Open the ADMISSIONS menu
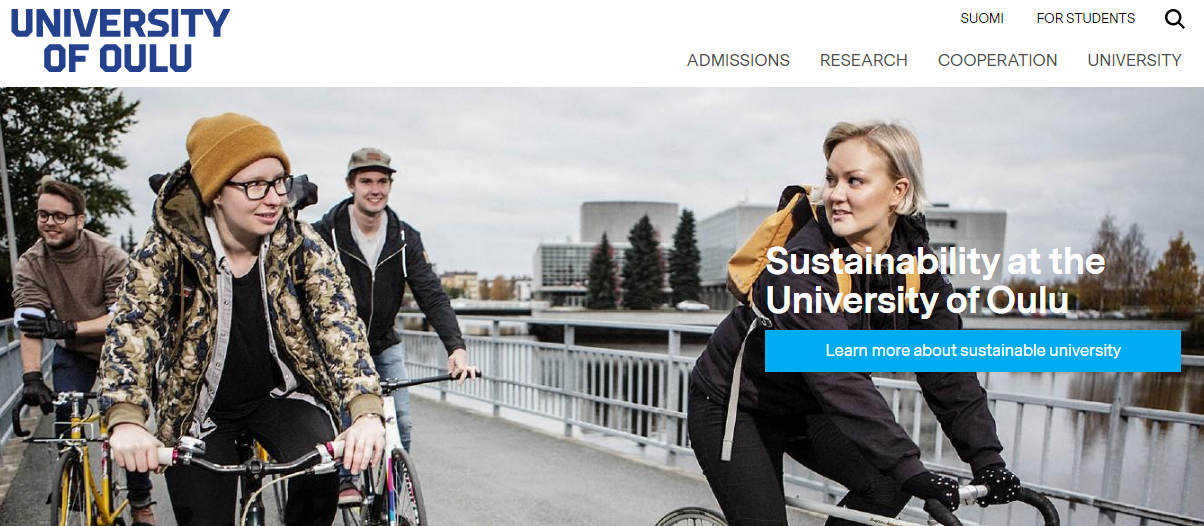Screen dimensions: 1204x526 click(x=738, y=60)
